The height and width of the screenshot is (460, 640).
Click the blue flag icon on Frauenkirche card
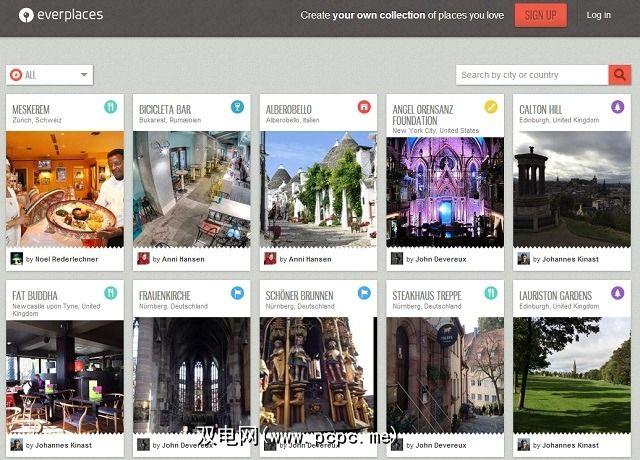(237, 293)
